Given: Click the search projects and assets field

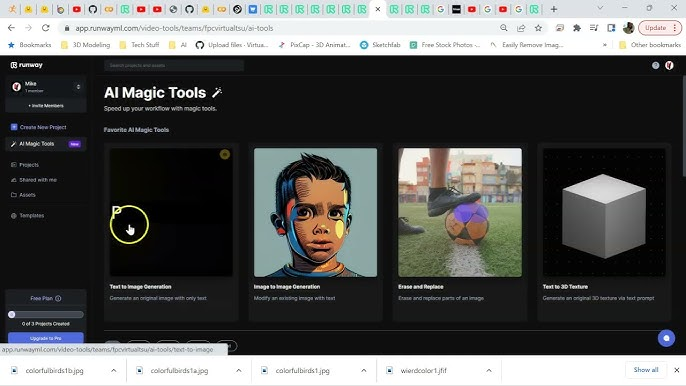Looking at the screenshot, I should click(x=174, y=66).
